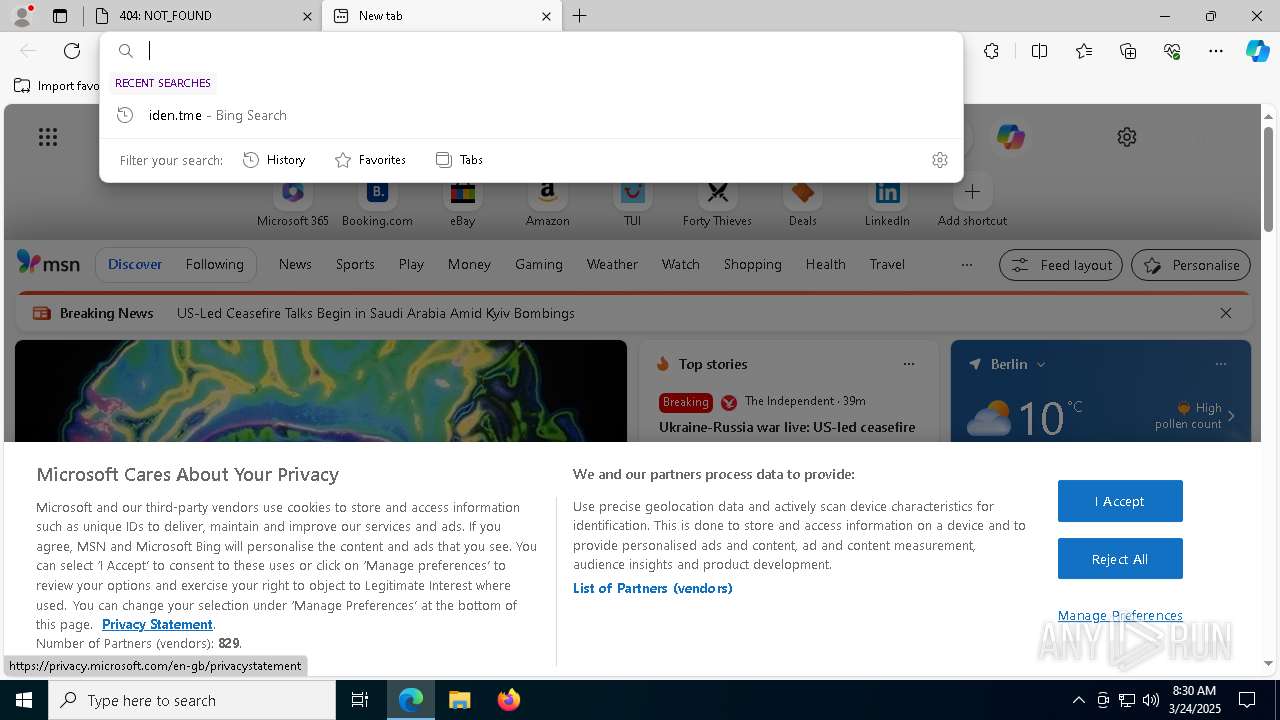Open Task View on the taskbar

pyautogui.click(x=360, y=700)
